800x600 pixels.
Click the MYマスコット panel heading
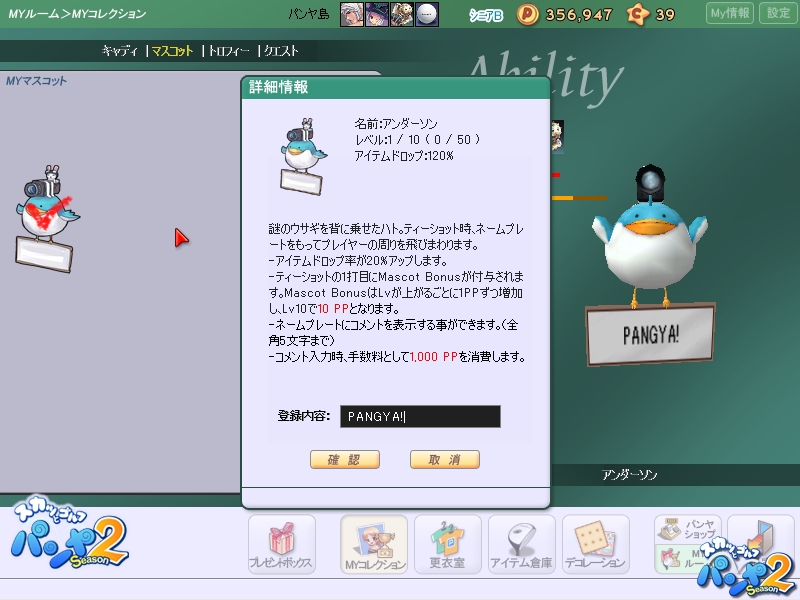36,81
